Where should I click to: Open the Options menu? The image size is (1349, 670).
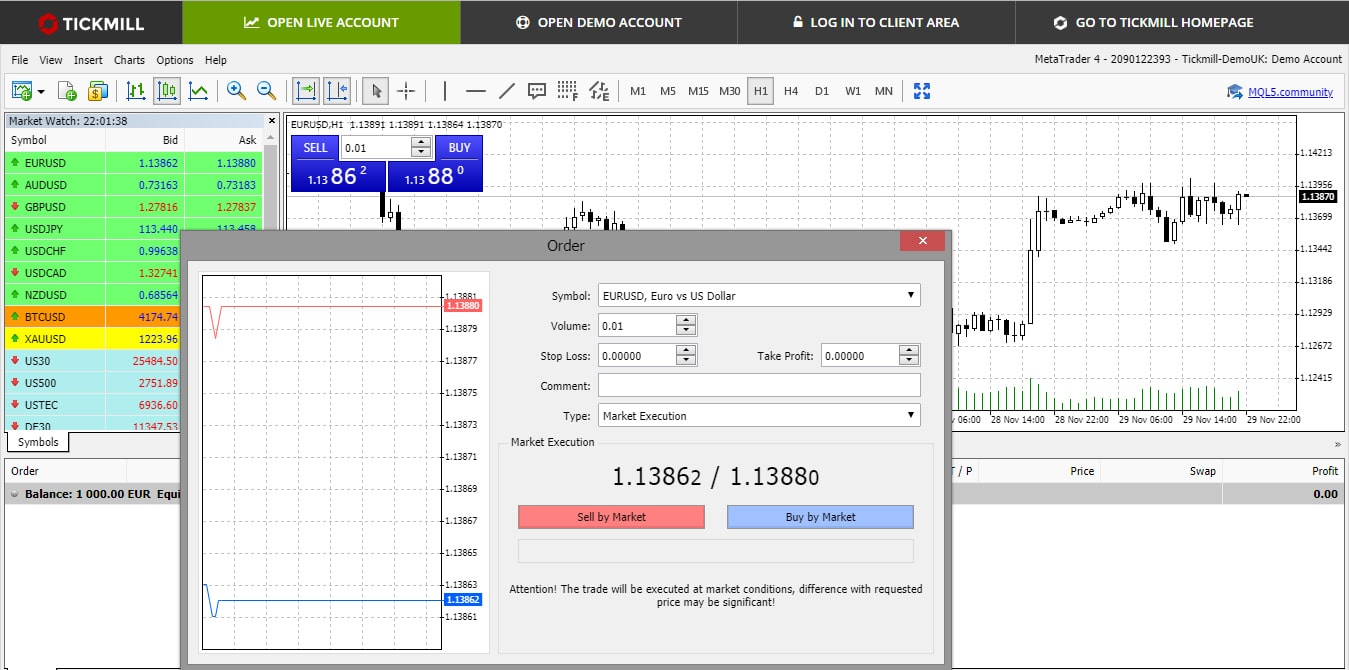175,60
